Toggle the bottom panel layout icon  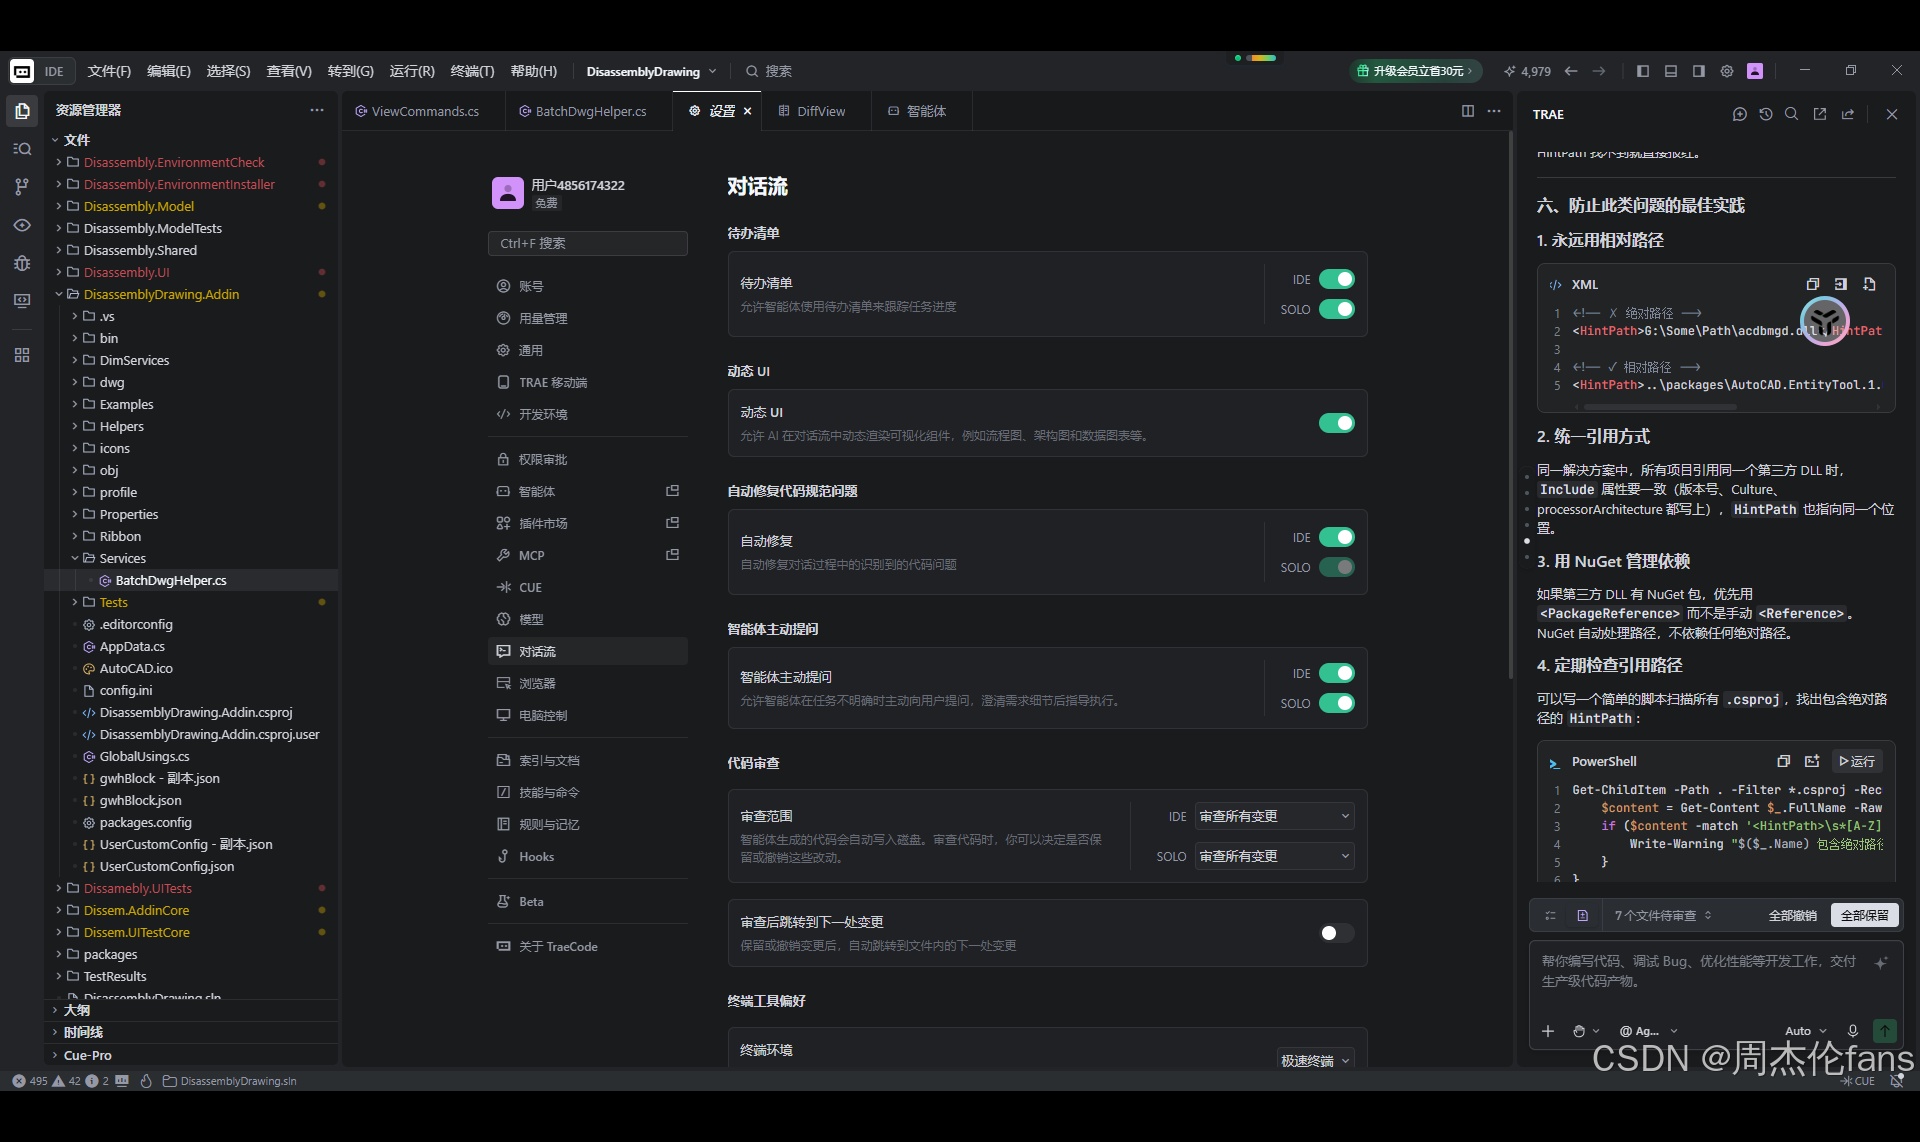tap(1671, 71)
